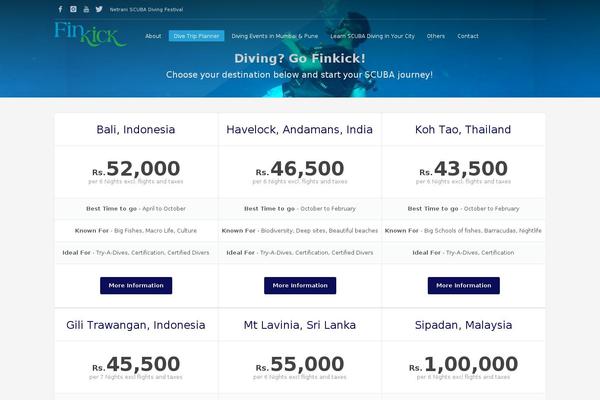Click the 'Diving? Go Finkick!' headline
Image resolution: width=600 pixels, height=400 pixels.
tap(300, 58)
